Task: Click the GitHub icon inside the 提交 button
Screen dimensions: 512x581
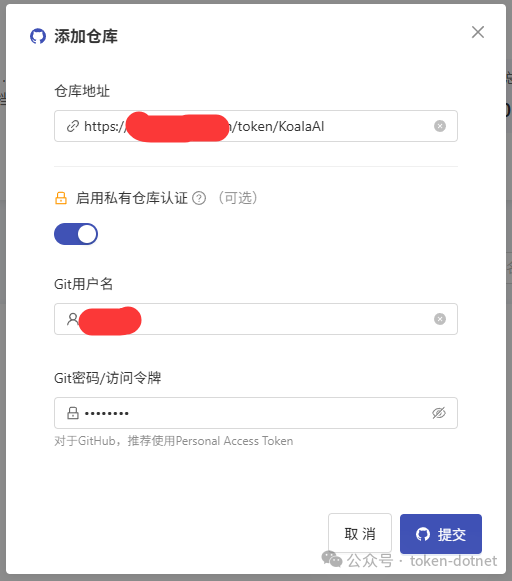Action: [423, 534]
